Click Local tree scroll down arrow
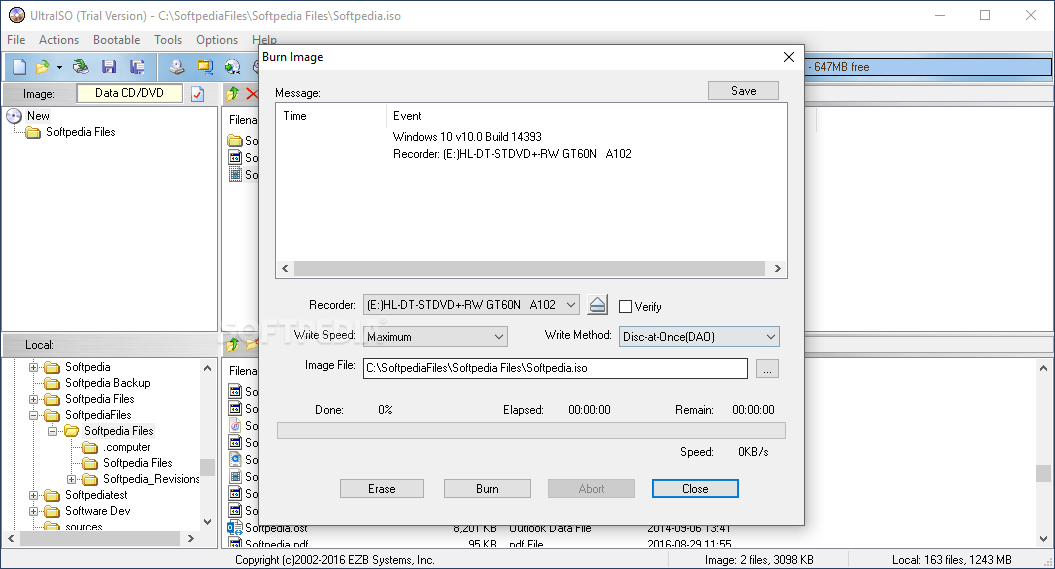The width and height of the screenshot is (1055, 569). click(x=207, y=522)
